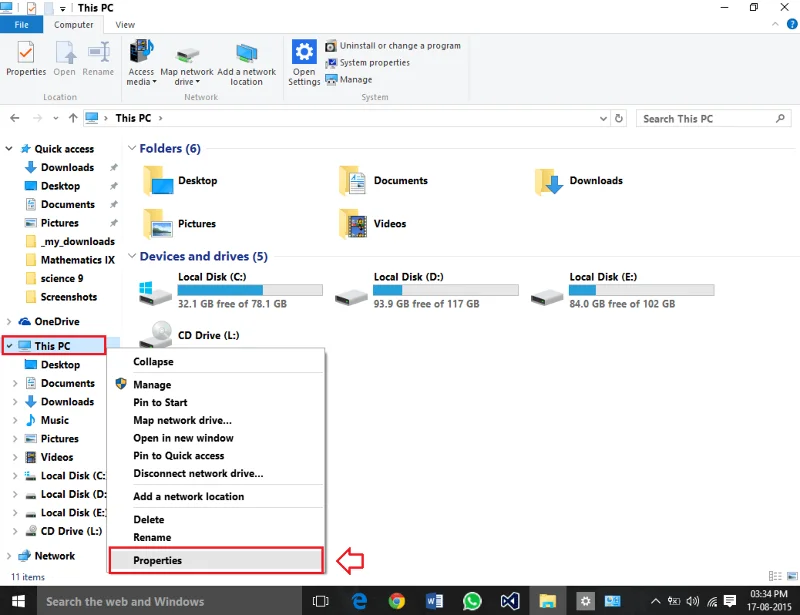Open Microsoft Edge from the taskbar
The height and width of the screenshot is (615, 800).
(x=359, y=601)
